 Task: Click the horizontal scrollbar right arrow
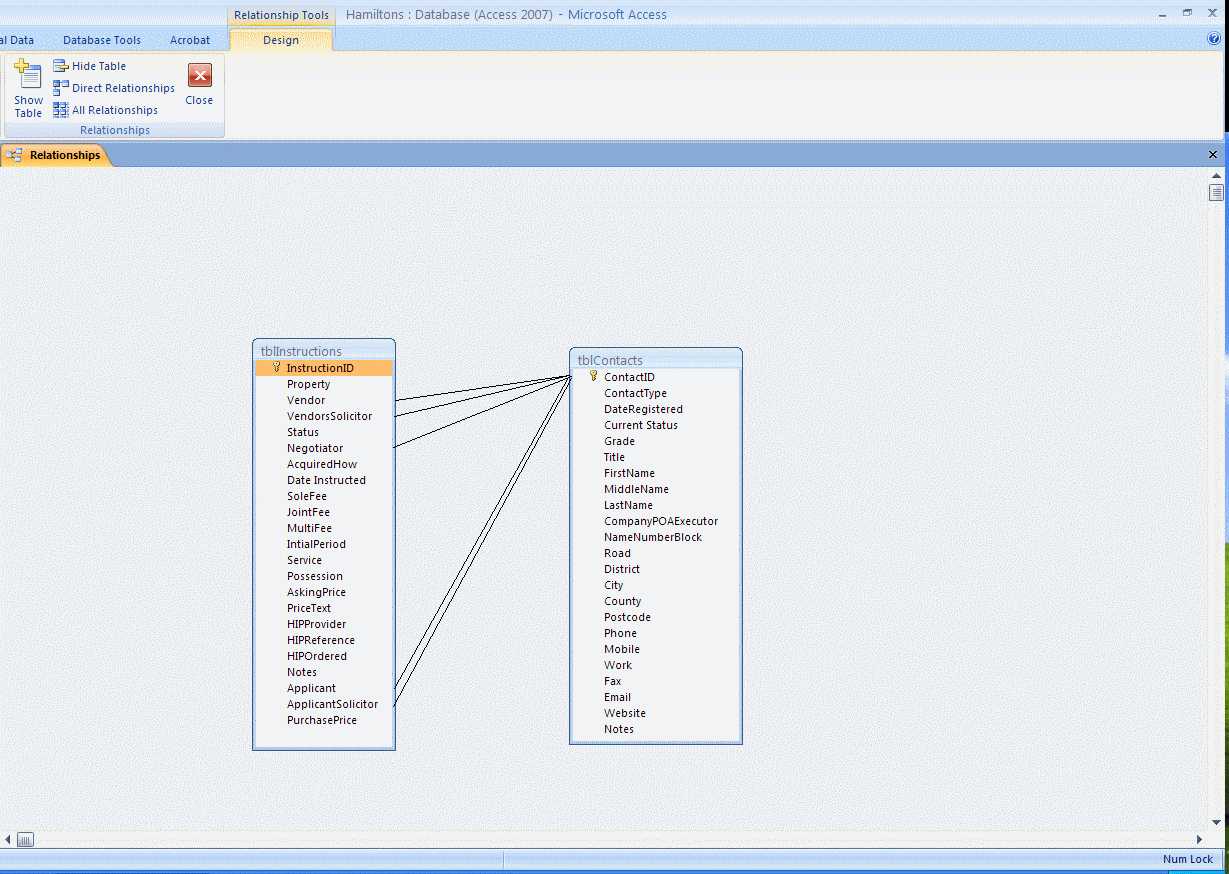click(x=1200, y=840)
